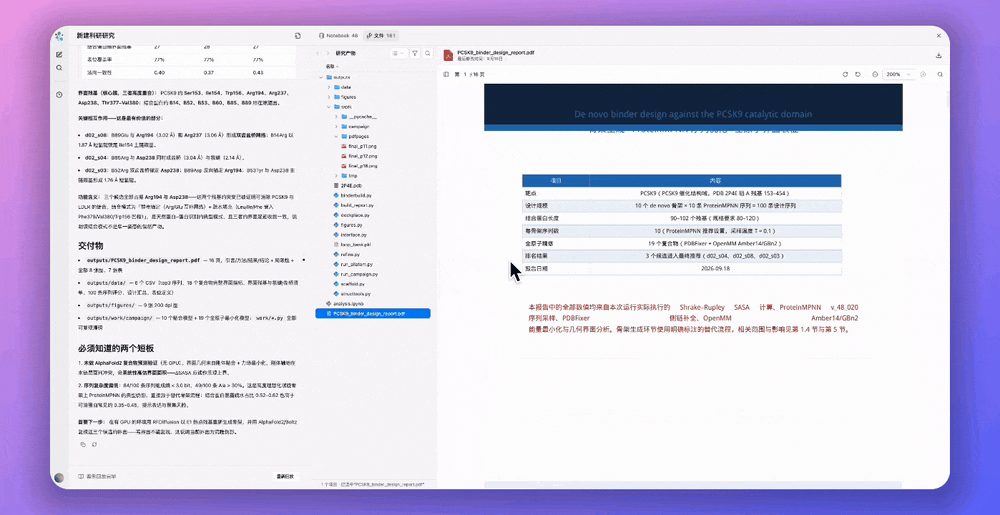Copy the chat response with copy icon
1000x515 pixels.
(82, 444)
